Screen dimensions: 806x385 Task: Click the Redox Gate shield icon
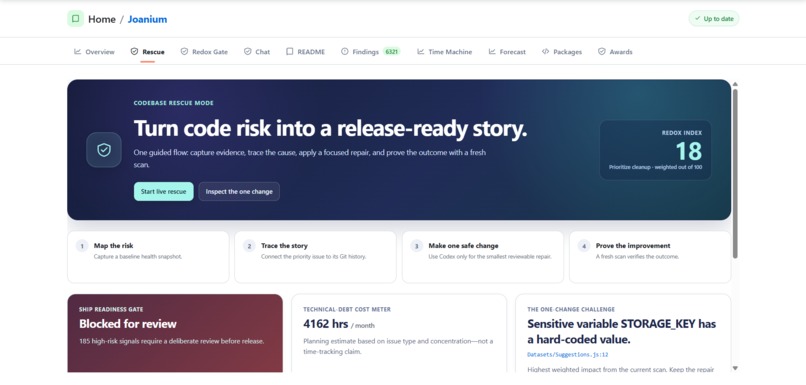tap(184, 51)
